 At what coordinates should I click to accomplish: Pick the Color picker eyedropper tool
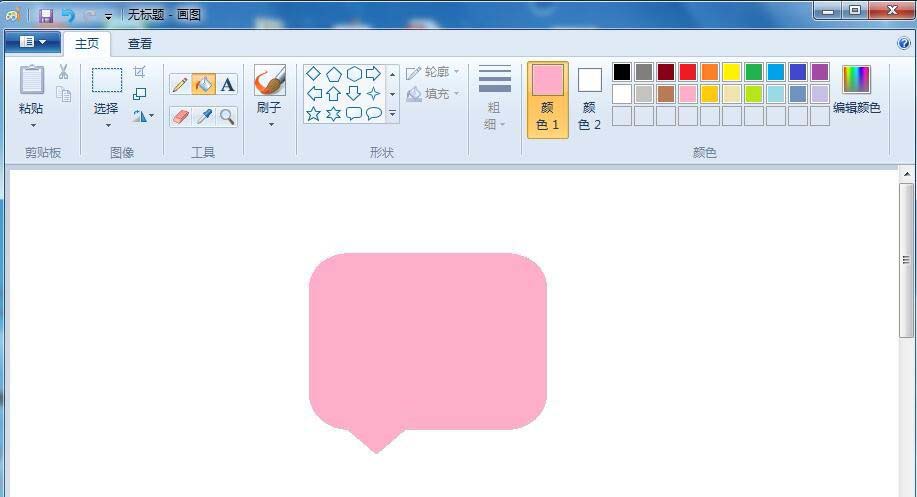point(204,116)
